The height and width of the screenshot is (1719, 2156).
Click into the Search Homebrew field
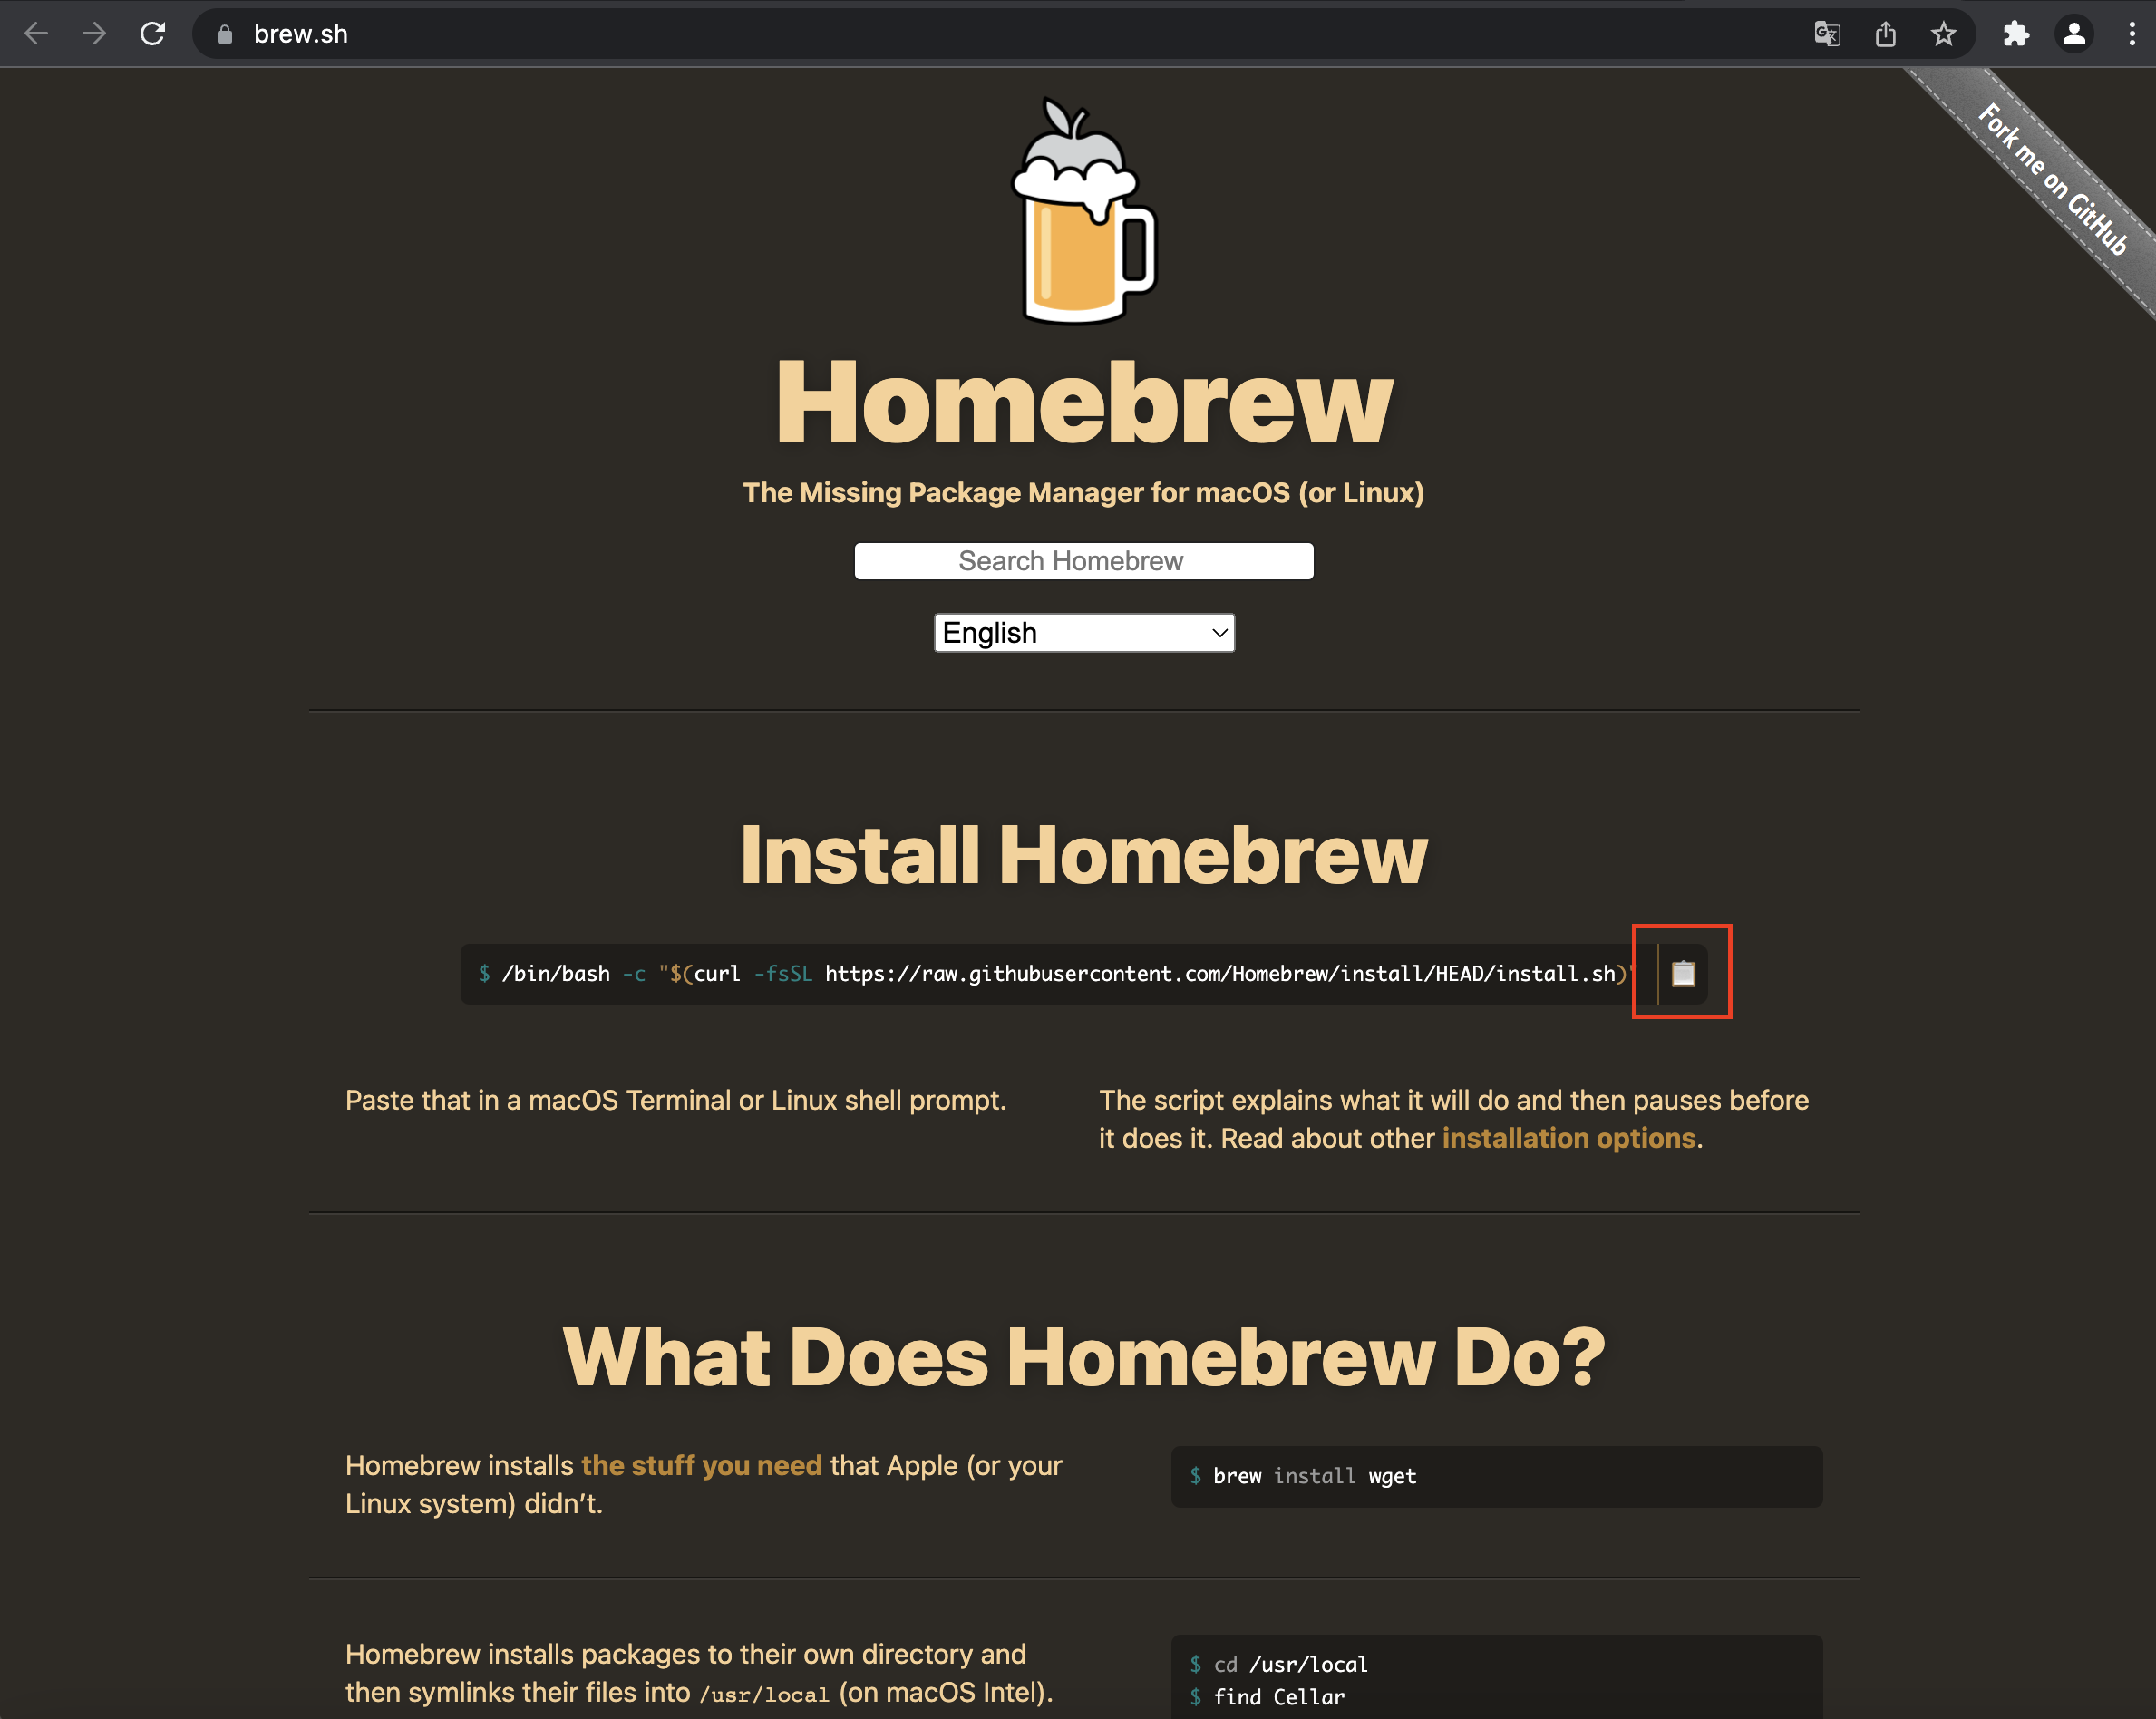(x=1083, y=561)
